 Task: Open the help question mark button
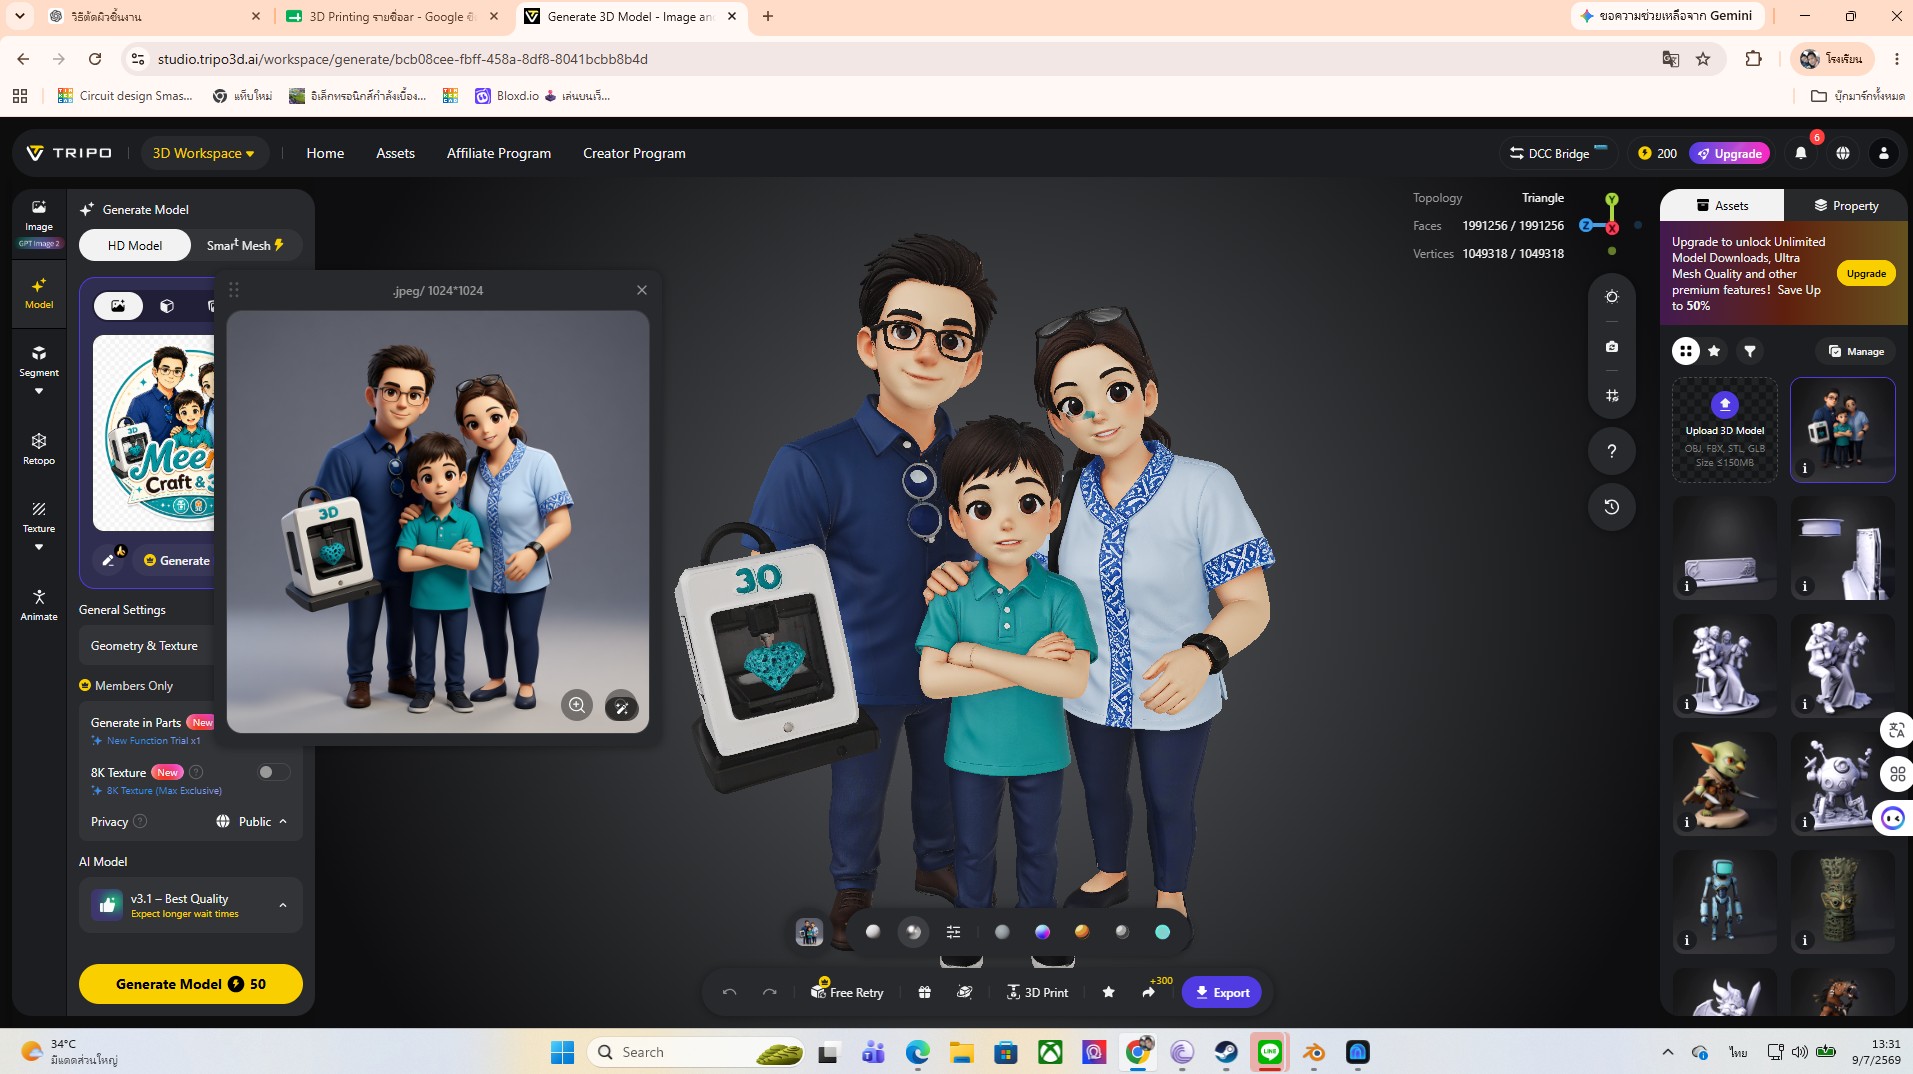pos(1612,451)
